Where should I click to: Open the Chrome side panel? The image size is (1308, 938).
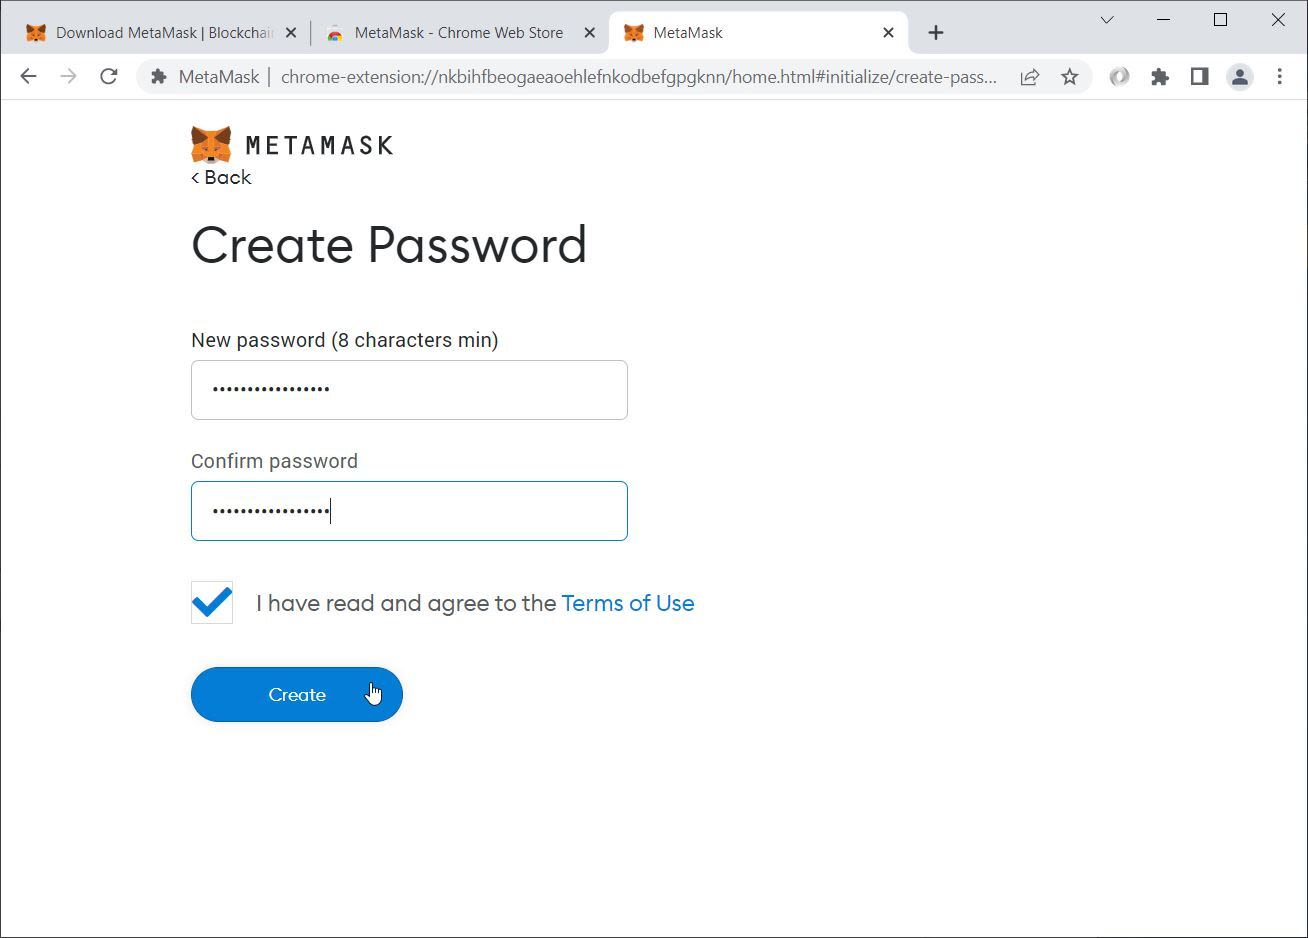click(1199, 77)
